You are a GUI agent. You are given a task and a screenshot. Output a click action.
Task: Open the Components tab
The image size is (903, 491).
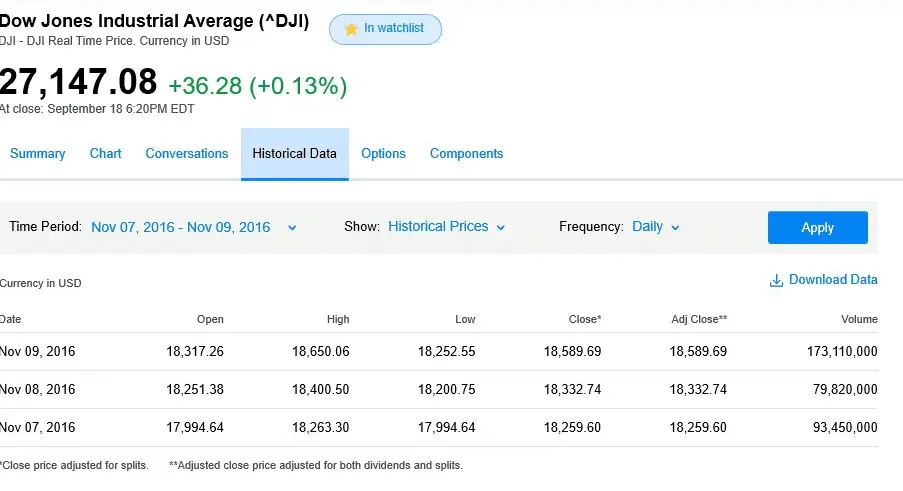(466, 154)
